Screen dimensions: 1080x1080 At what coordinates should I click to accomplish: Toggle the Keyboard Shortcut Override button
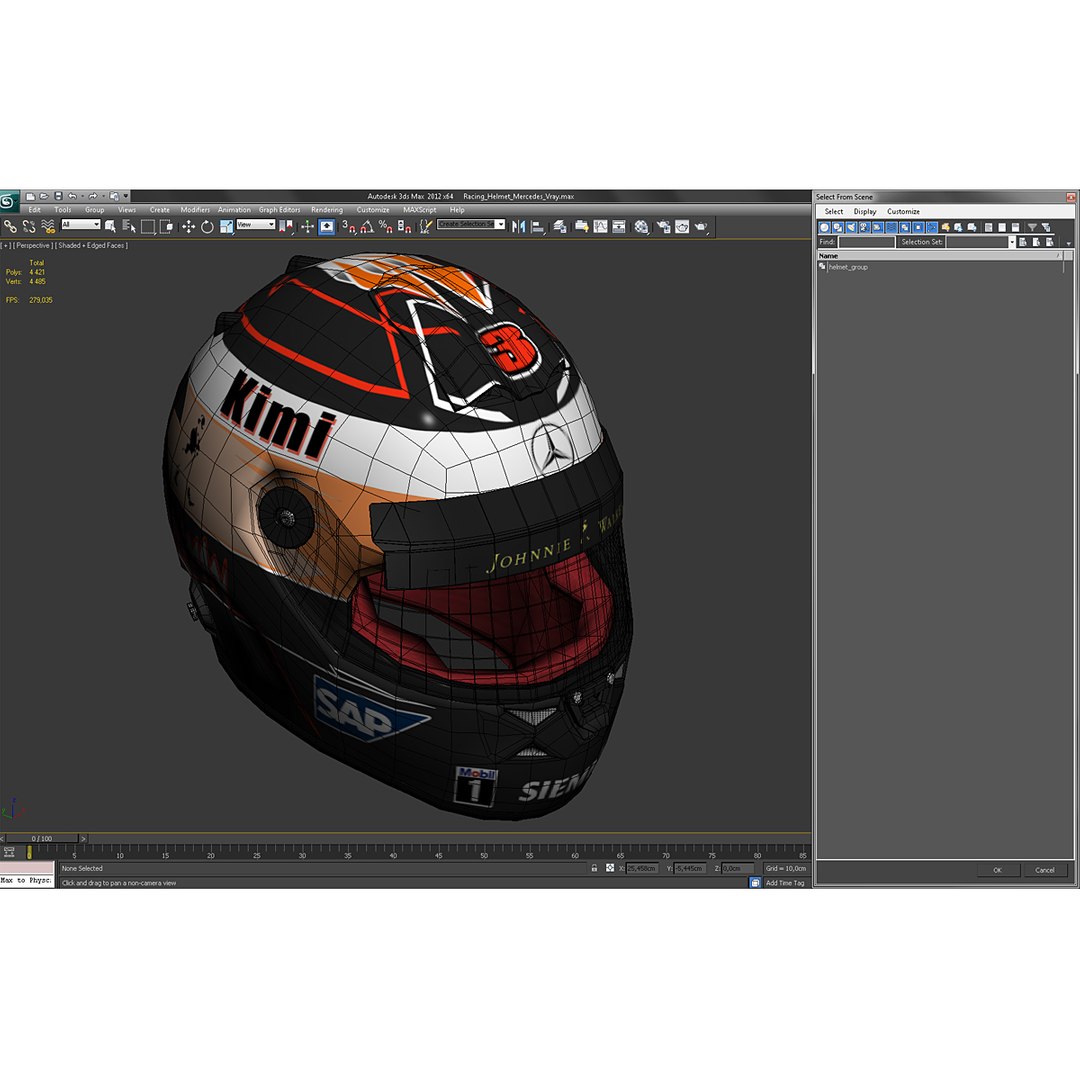(x=326, y=226)
